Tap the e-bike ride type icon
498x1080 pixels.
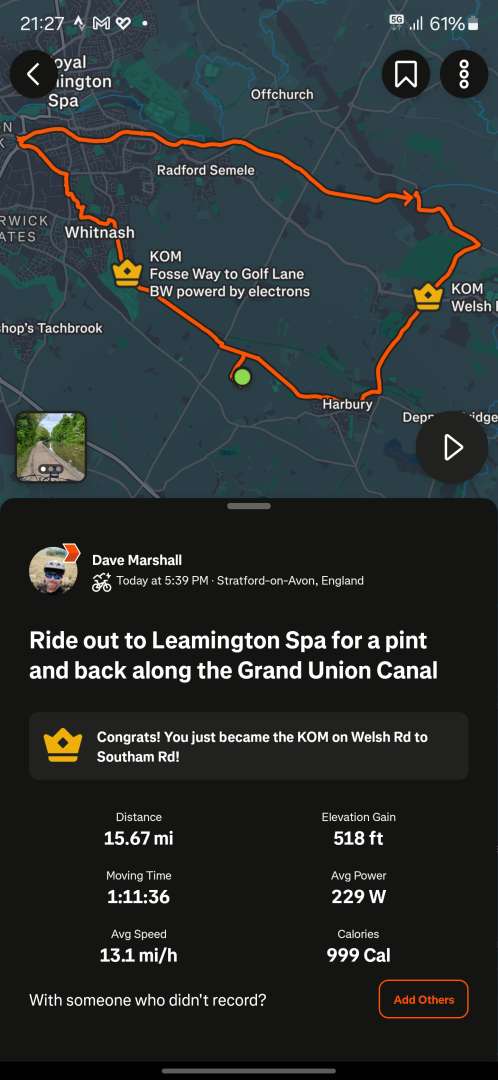(x=102, y=582)
